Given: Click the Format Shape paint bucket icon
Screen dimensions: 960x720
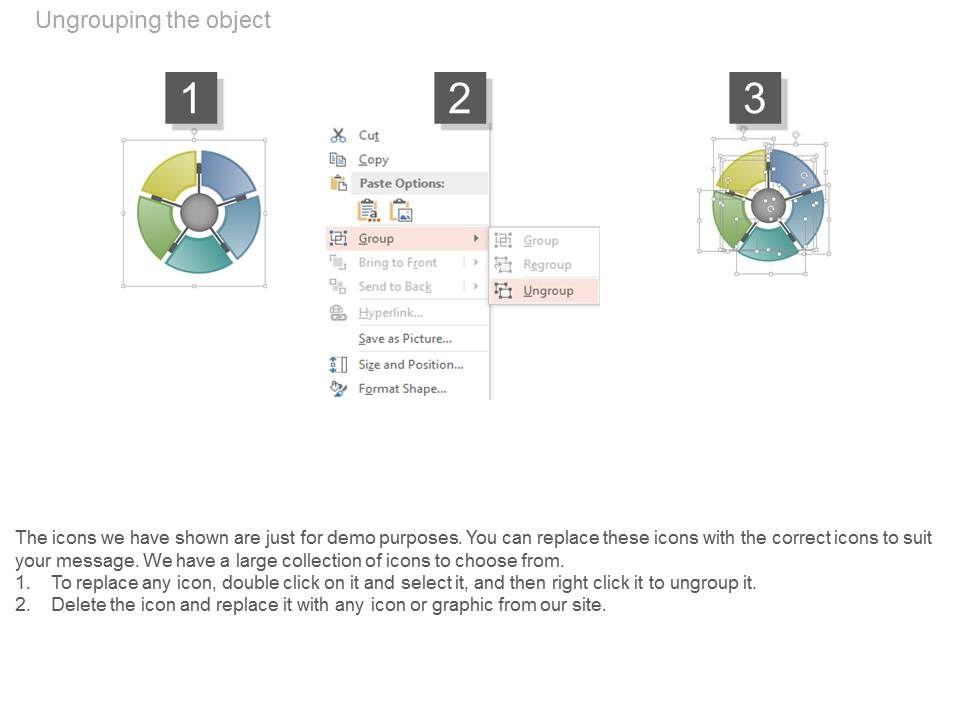Looking at the screenshot, I should point(338,388).
